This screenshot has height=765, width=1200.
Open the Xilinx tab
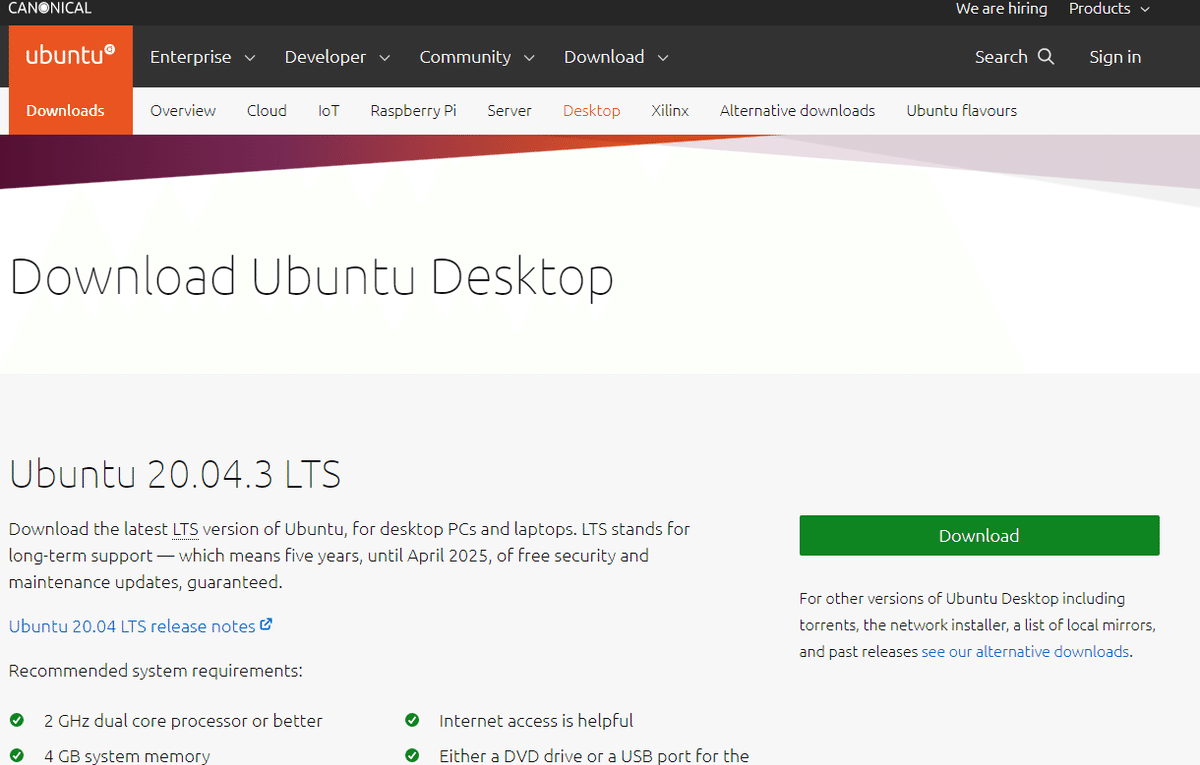670,111
